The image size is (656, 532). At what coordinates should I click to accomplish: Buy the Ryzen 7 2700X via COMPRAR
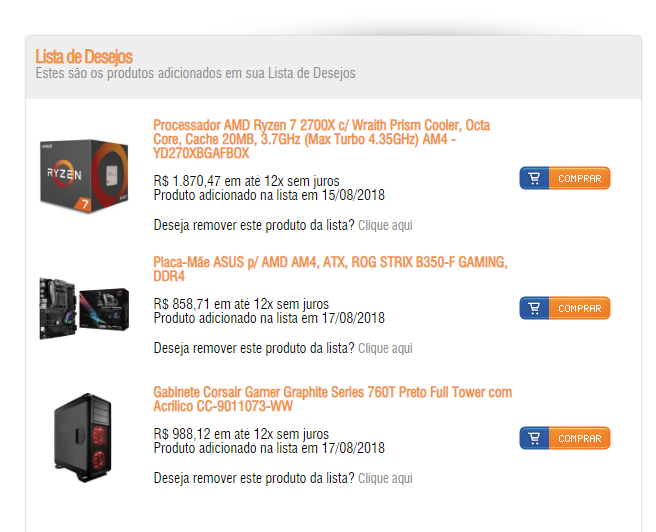pos(579,178)
